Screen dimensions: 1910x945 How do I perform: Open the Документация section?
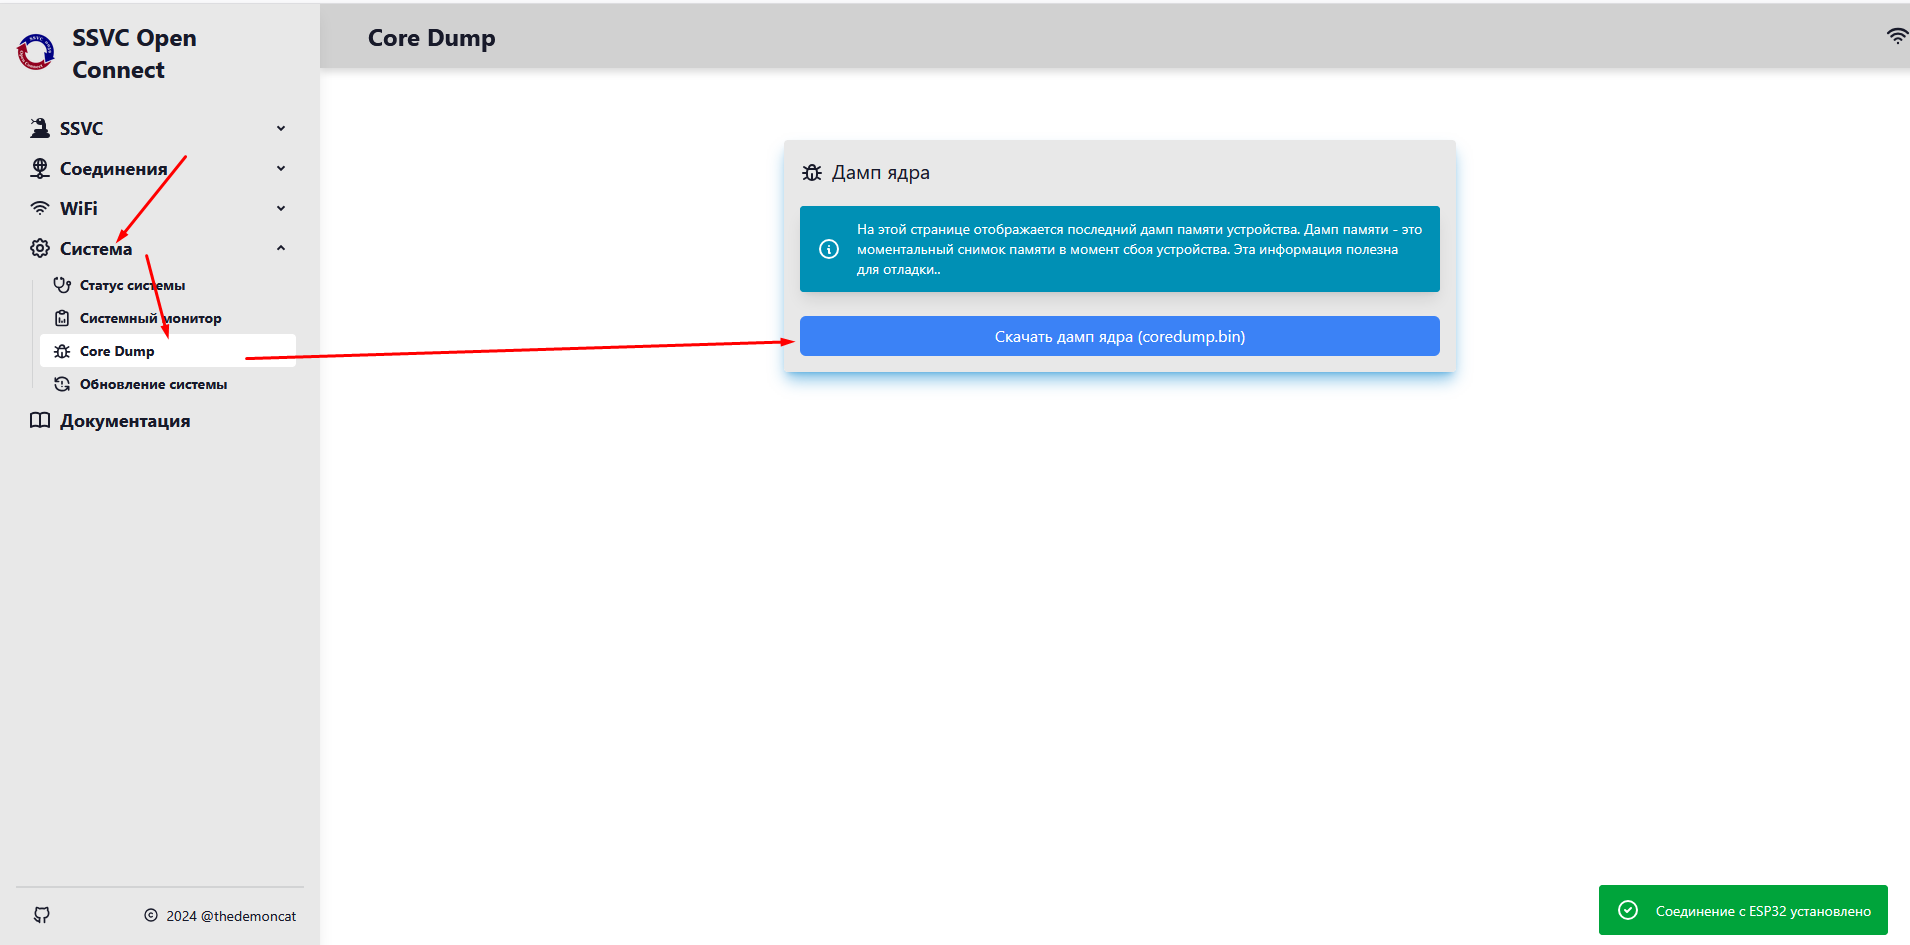point(125,421)
